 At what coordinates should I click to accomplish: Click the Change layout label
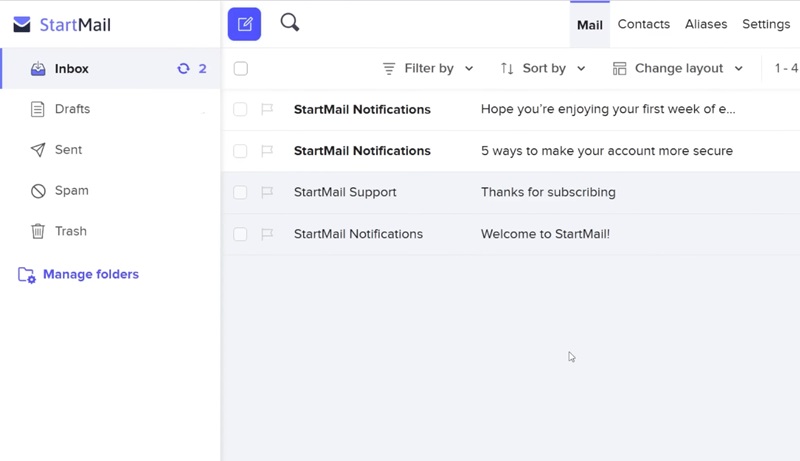[x=679, y=68]
